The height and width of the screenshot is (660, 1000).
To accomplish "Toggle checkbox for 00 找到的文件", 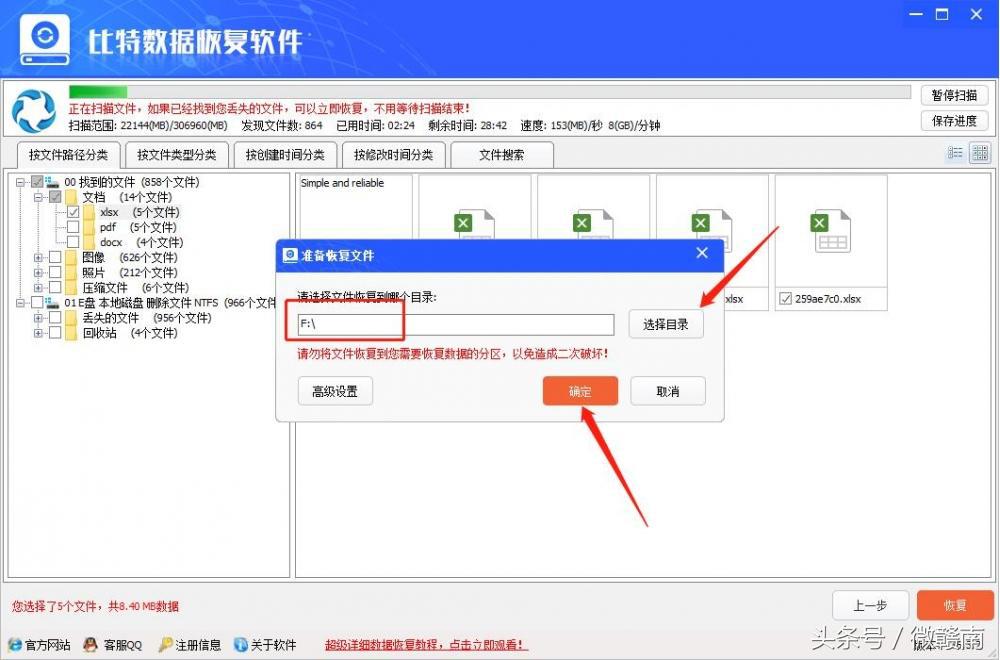I will click(x=37, y=182).
